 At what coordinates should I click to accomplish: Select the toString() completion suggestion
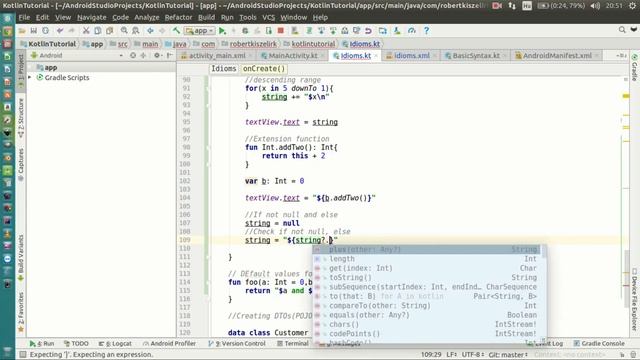[427, 278]
